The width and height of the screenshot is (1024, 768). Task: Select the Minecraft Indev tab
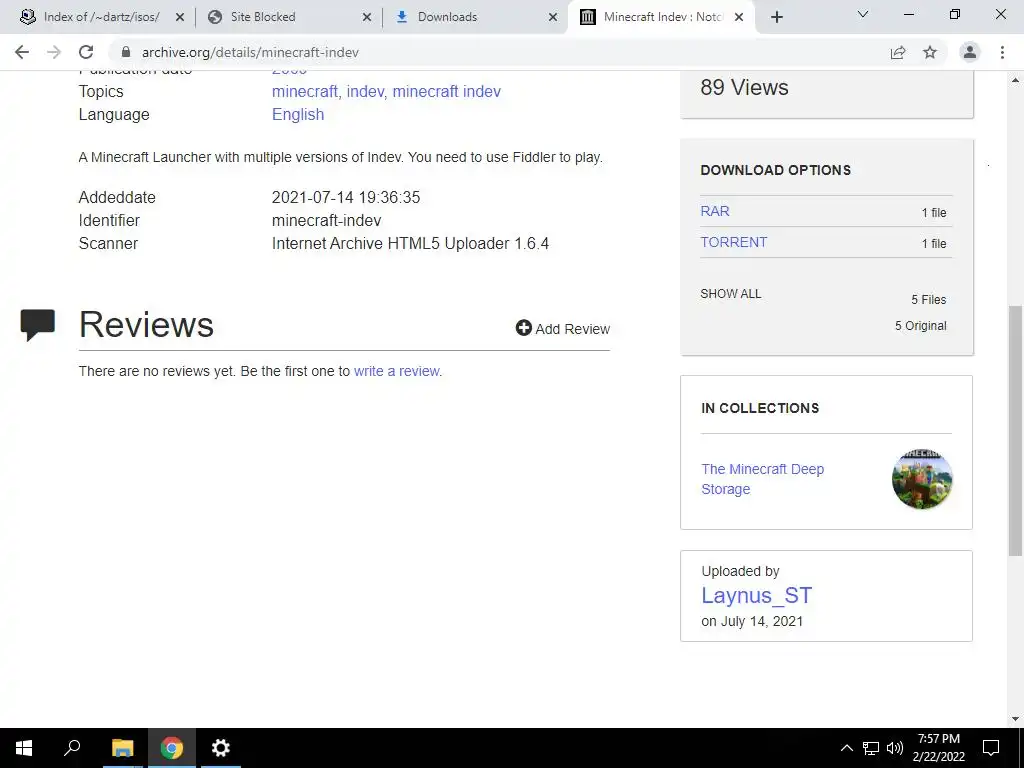663,17
